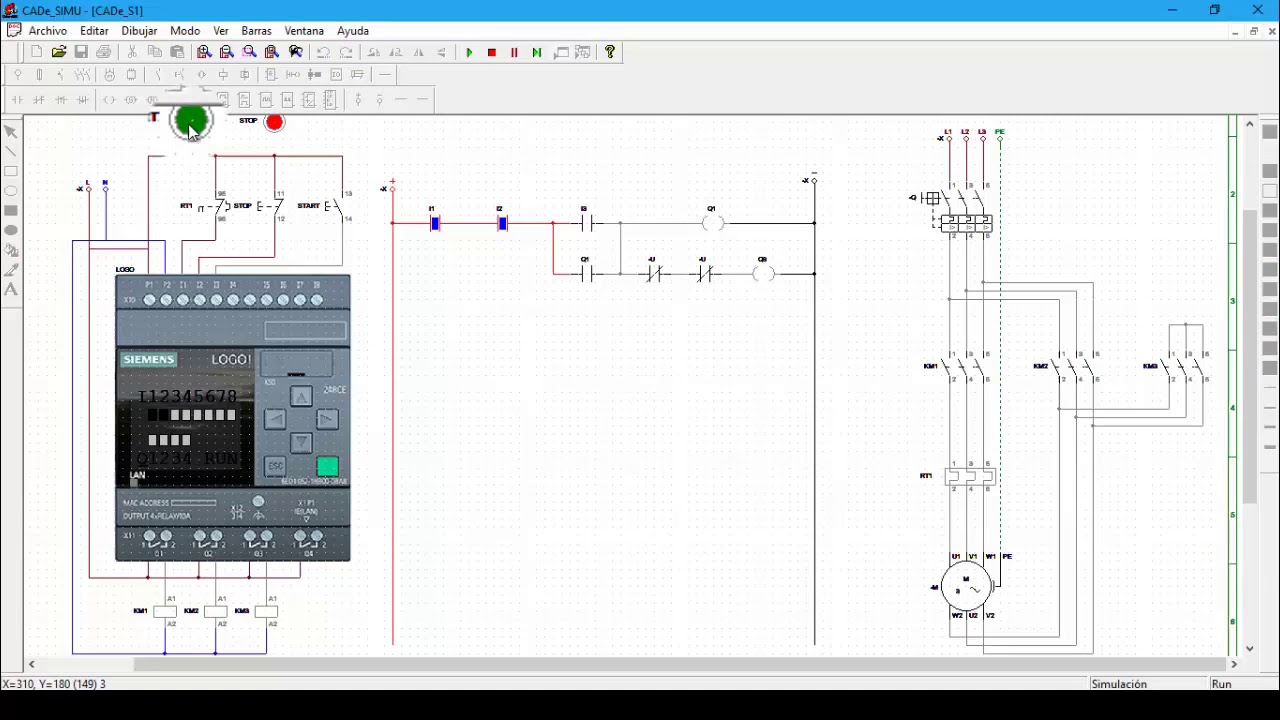Create a new document from the toolbar
The width and height of the screenshot is (1280, 720).
pyautogui.click(x=37, y=52)
